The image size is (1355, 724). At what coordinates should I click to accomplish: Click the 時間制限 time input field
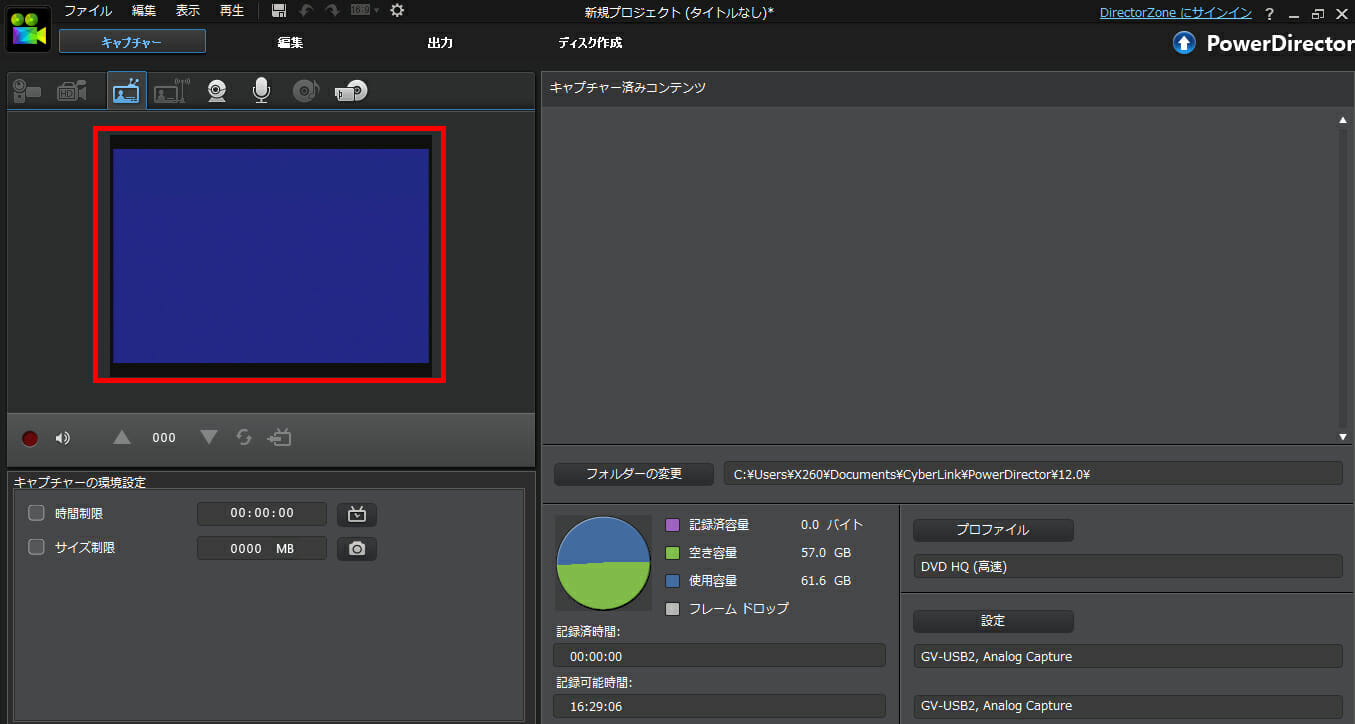(262, 513)
